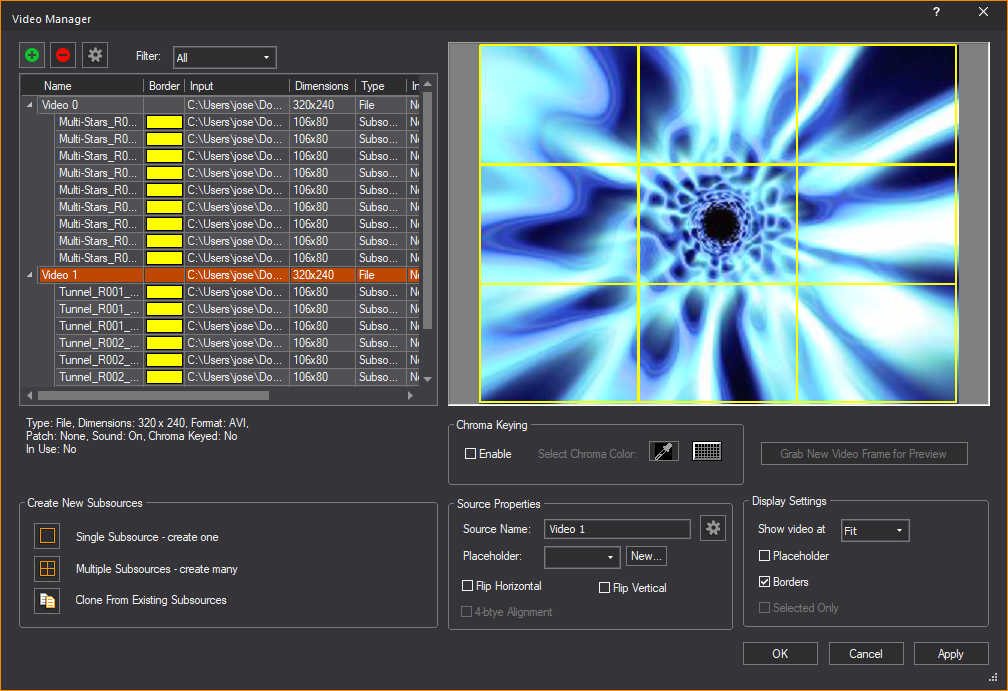
Task: Click the yellow border swatch of first Multi-Stars row
Action: (164, 122)
